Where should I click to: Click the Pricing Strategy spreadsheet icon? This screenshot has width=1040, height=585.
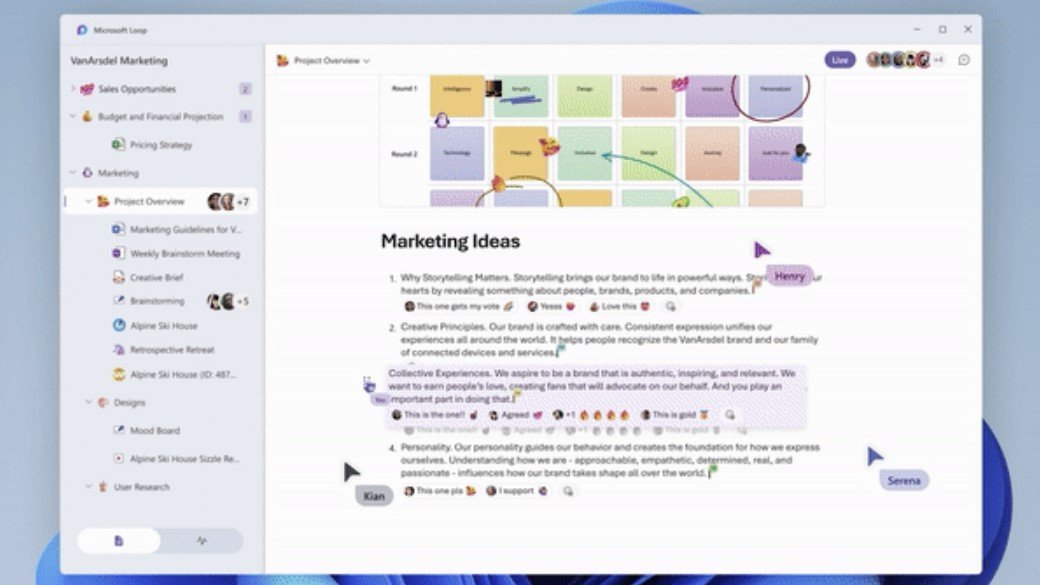tap(118, 145)
